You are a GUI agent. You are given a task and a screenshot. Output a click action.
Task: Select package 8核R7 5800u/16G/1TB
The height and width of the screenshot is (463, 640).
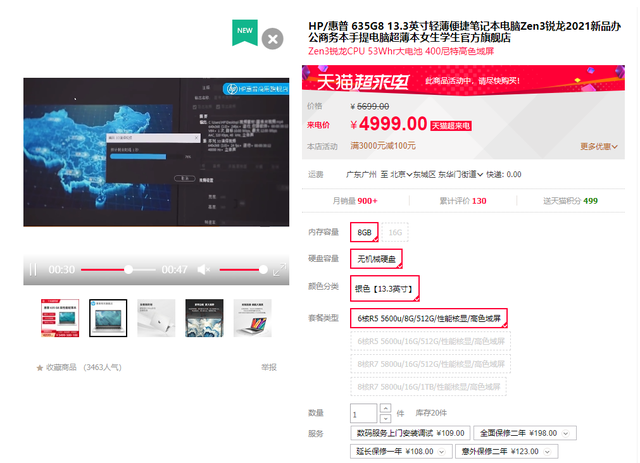[x=429, y=387]
